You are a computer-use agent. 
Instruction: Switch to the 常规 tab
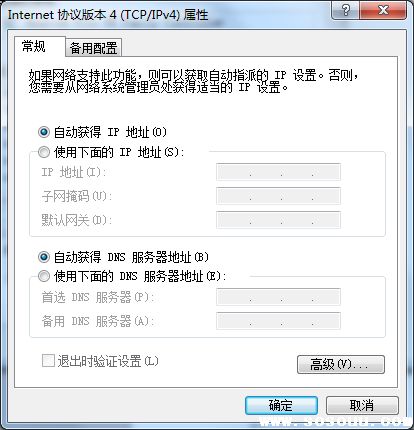pos(34,46)
